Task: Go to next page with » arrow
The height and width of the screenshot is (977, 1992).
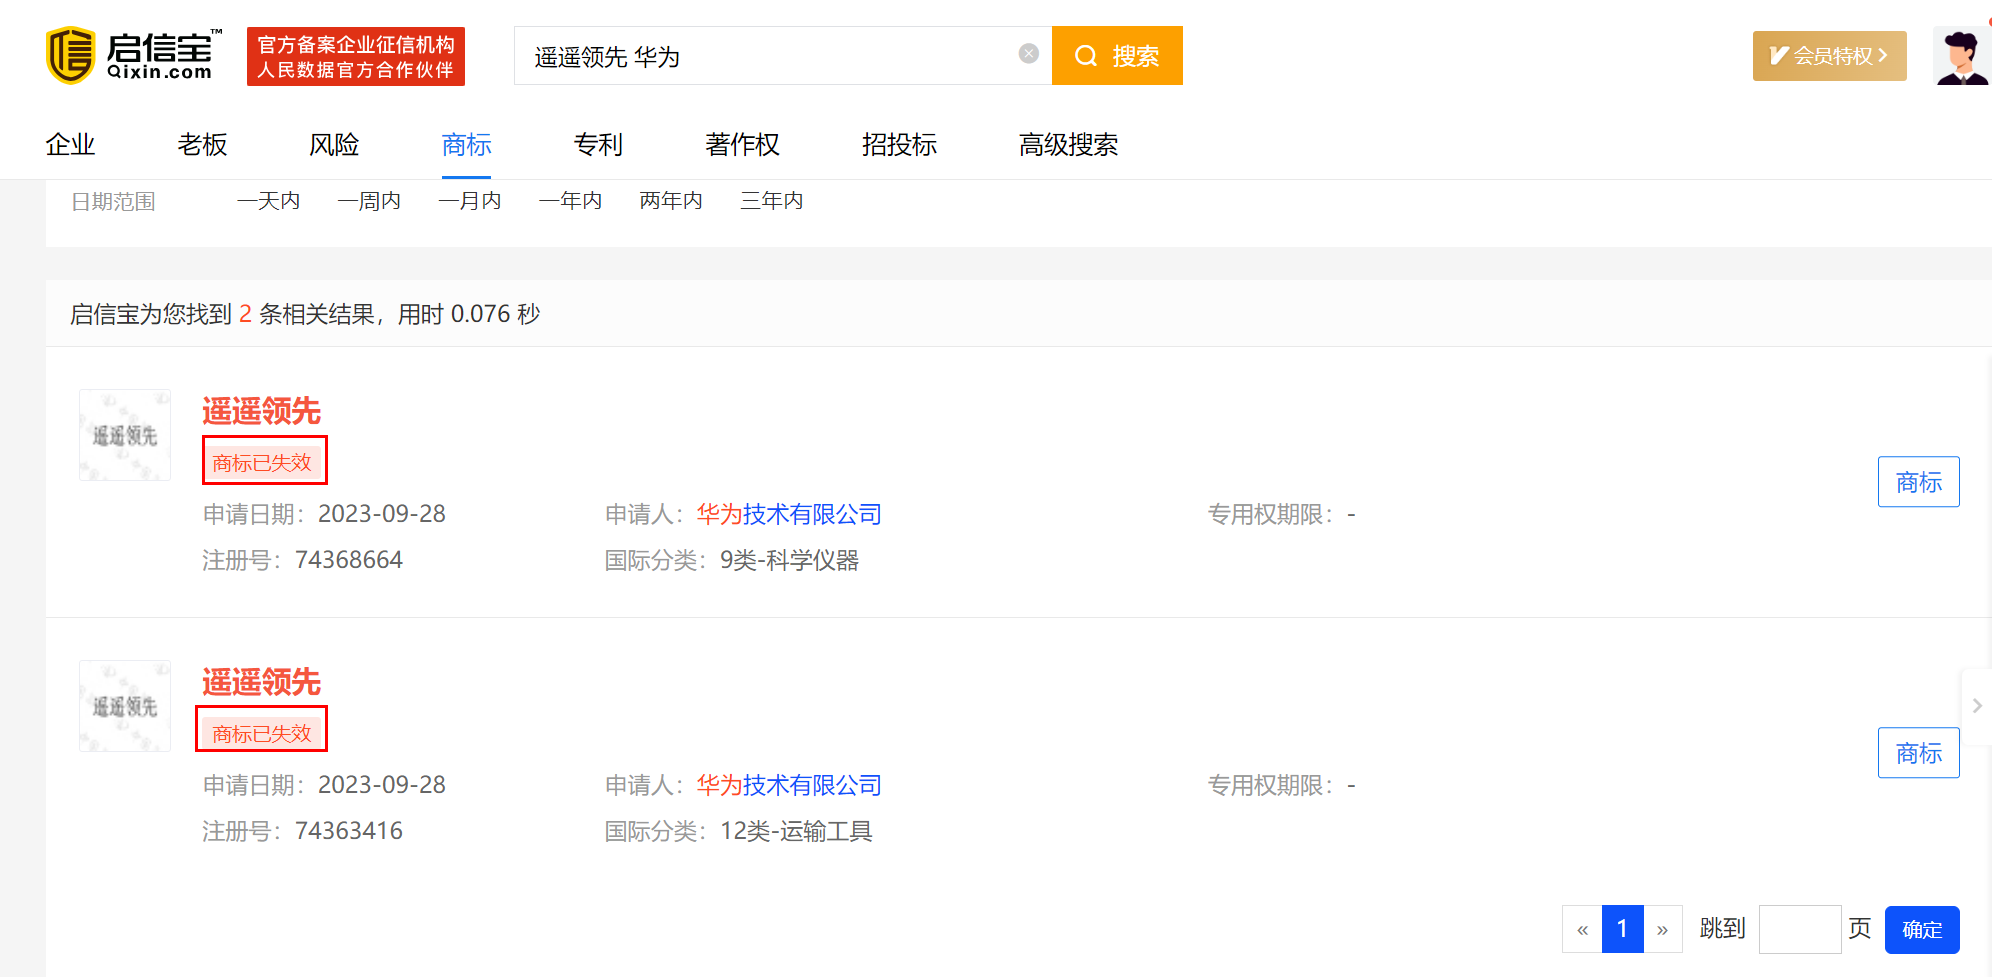Action: [x=1662, y=930]
